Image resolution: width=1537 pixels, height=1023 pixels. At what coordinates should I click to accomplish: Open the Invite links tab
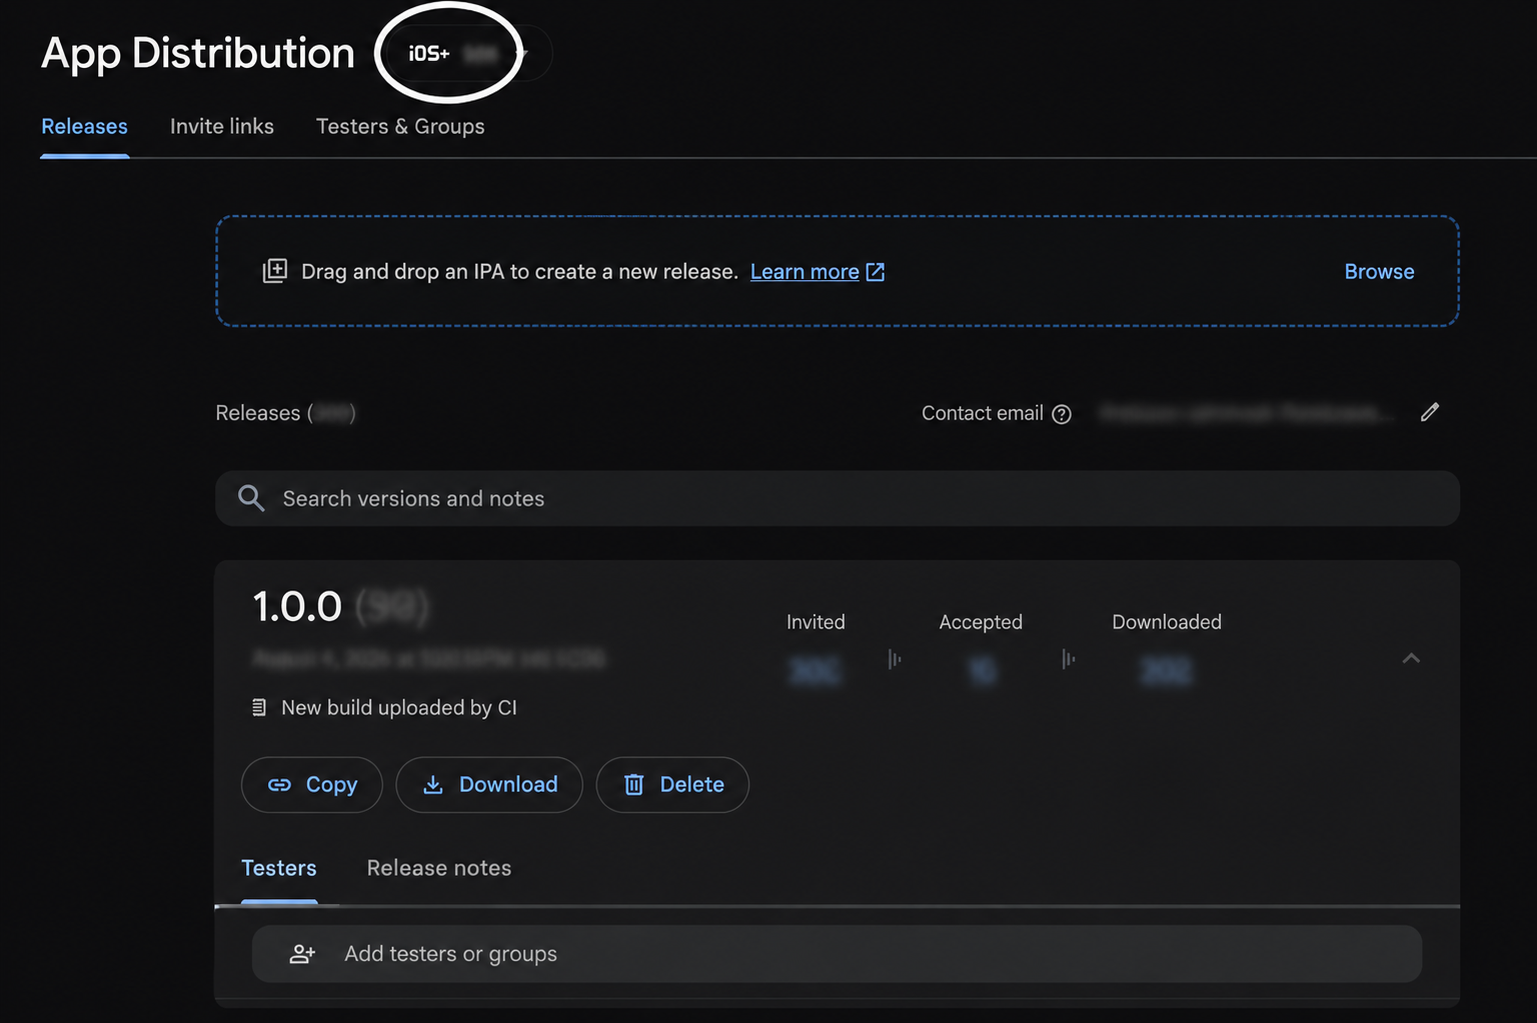tap(222, 126)
